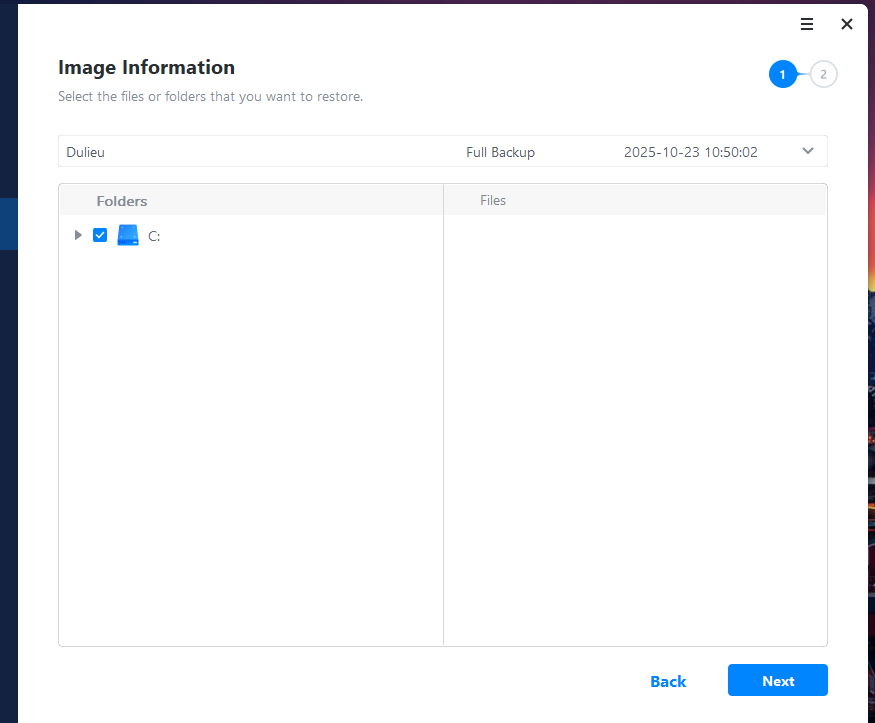The height and width of the screenshot is (723, 875).
Task: Open the hamburger menu in the title bar
Action: [807, 25]
